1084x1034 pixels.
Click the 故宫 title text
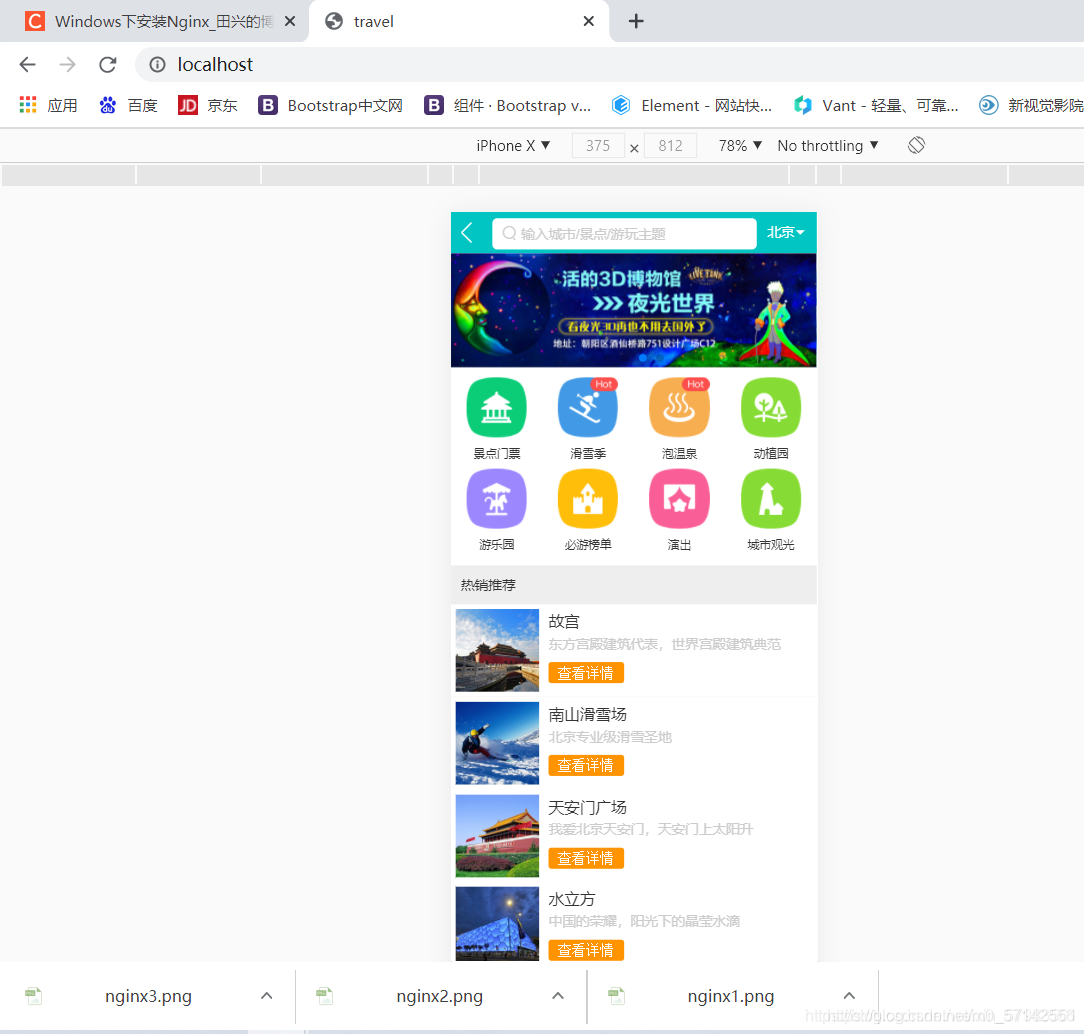564,621
